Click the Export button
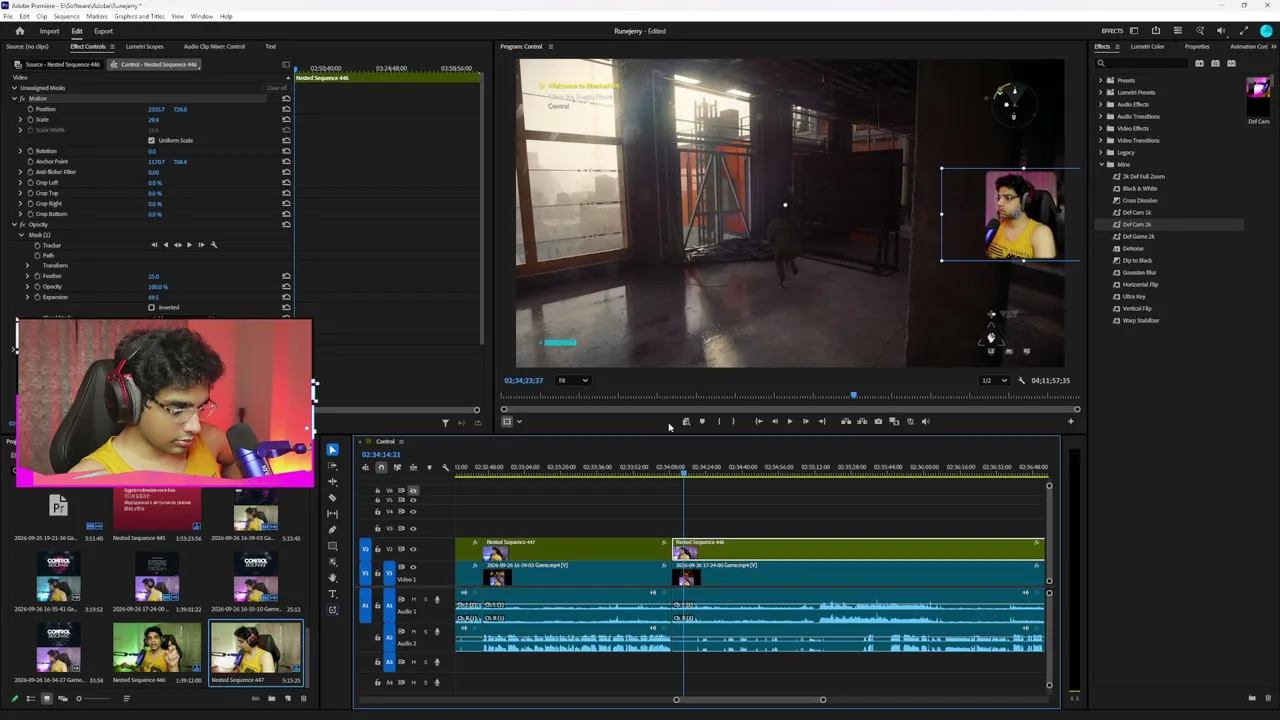 (x=103, y=31)
